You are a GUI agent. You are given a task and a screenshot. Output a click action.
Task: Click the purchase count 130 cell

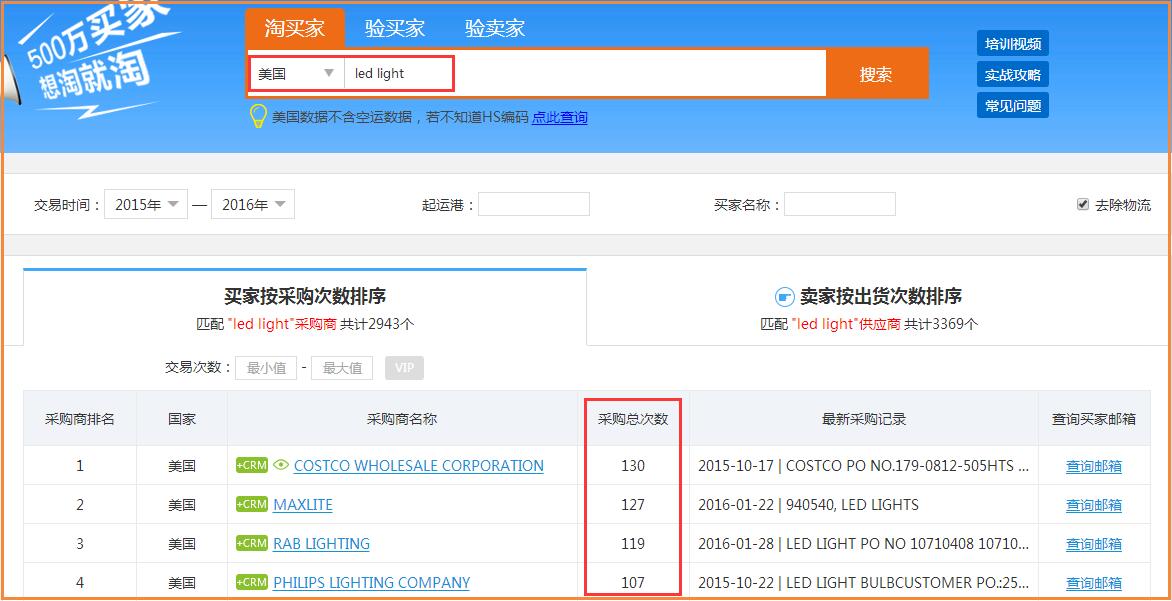pos(633,466)
